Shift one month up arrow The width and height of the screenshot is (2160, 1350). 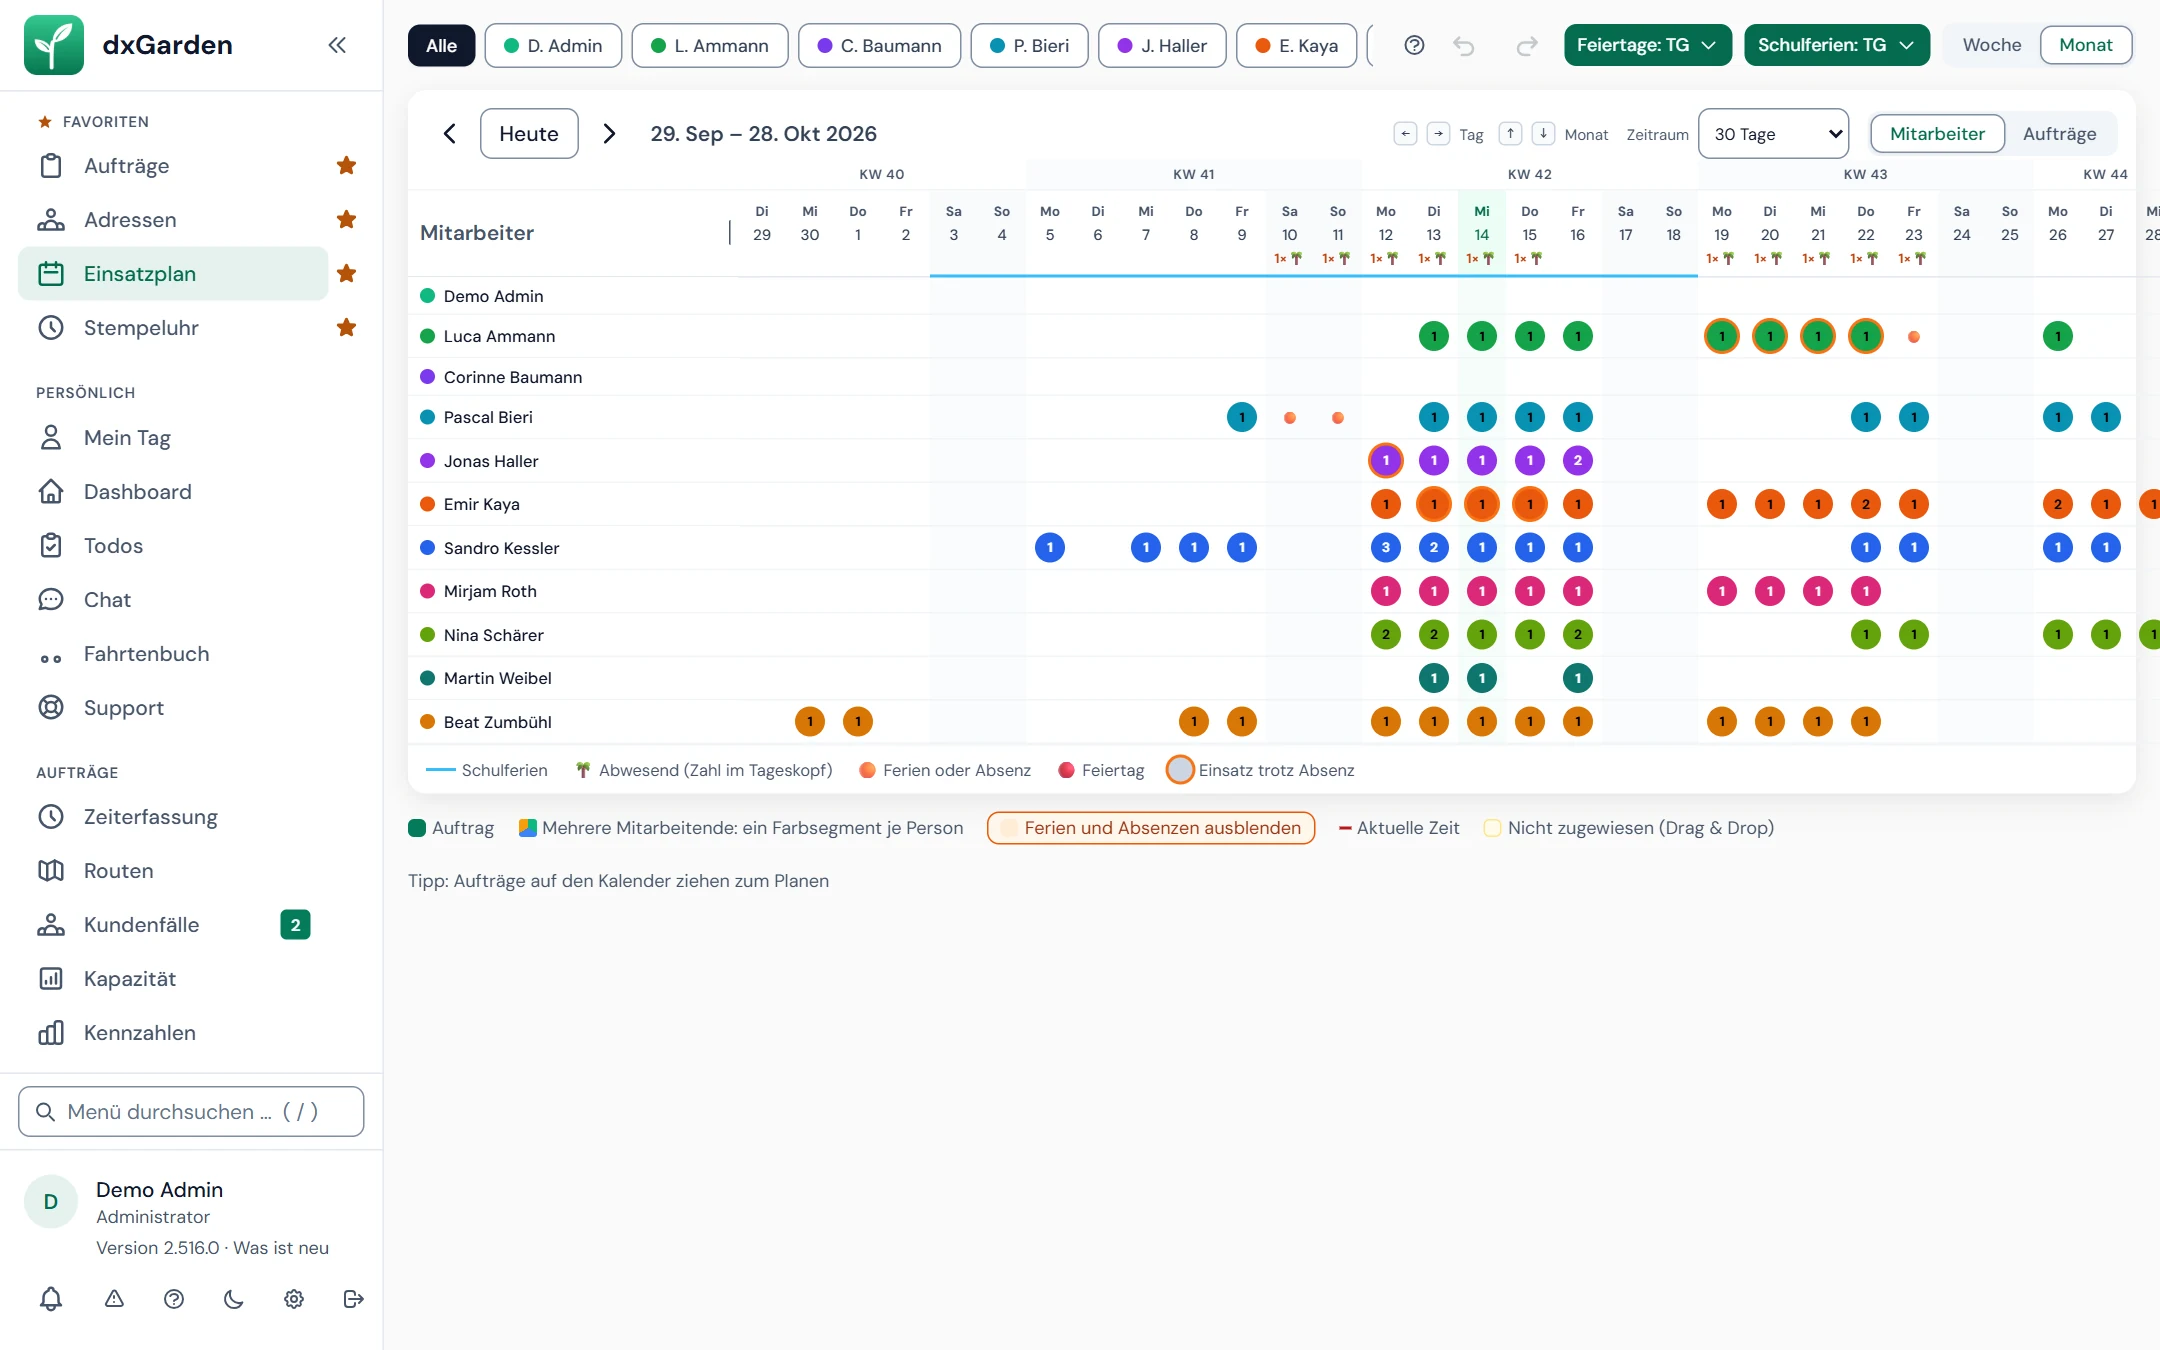tap(1511, 134)
